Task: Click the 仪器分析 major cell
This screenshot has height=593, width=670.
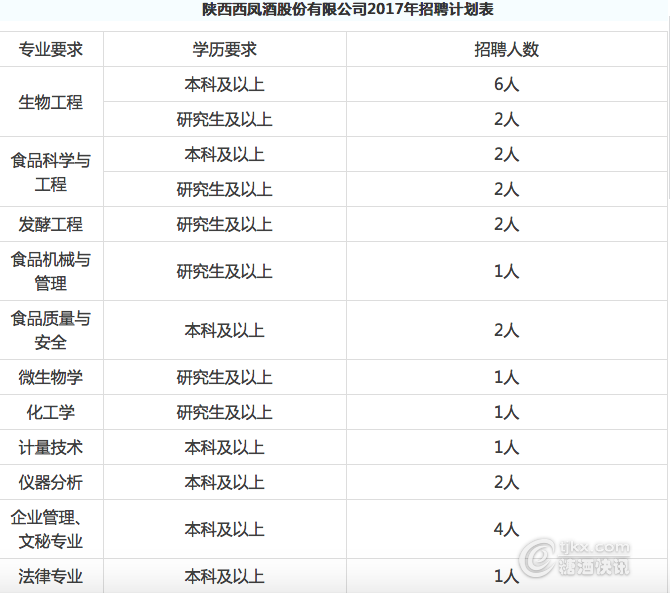Action: (x=50, y=482)
